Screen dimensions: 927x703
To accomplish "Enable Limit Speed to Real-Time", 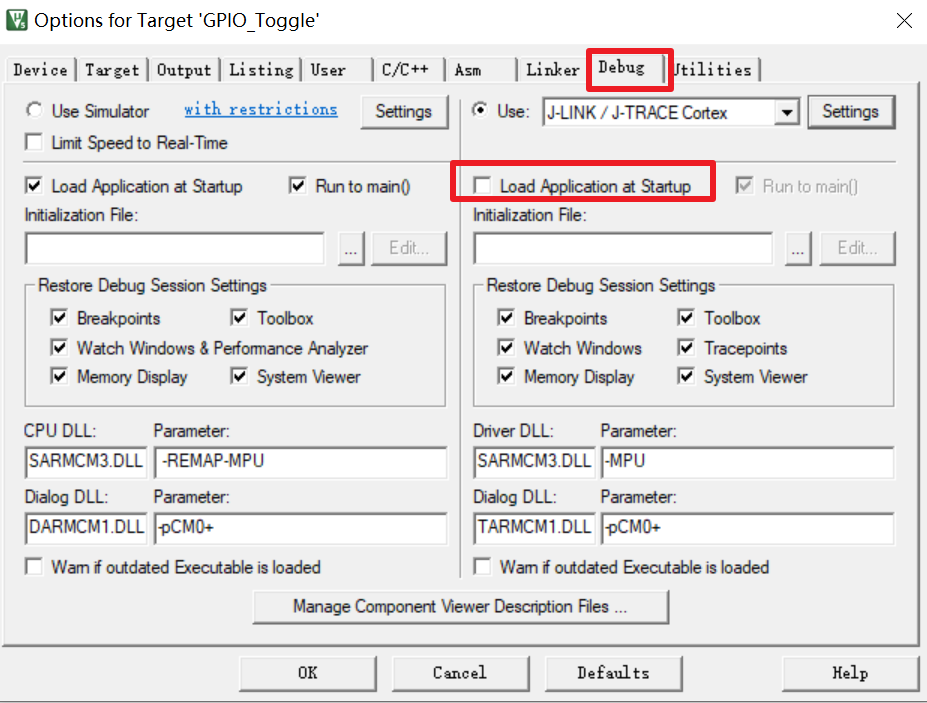I will [34, 142].
